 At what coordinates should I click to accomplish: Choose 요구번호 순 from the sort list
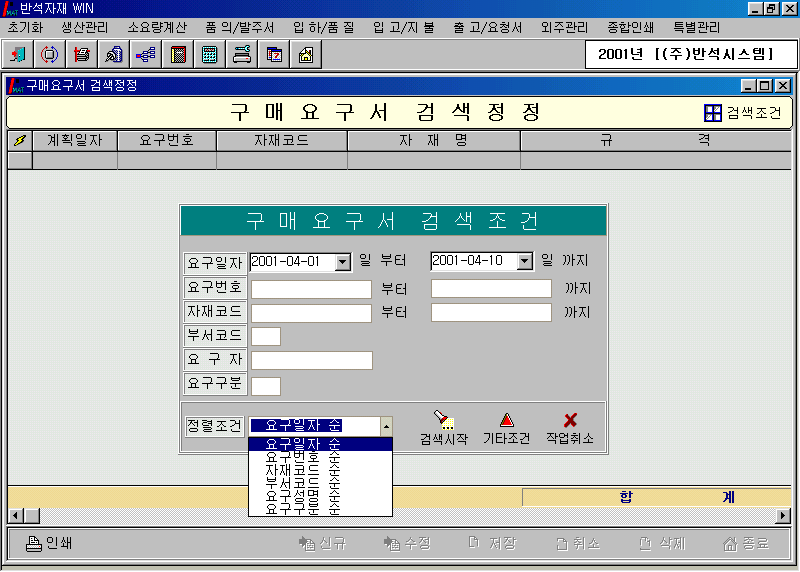coord(302,457)
